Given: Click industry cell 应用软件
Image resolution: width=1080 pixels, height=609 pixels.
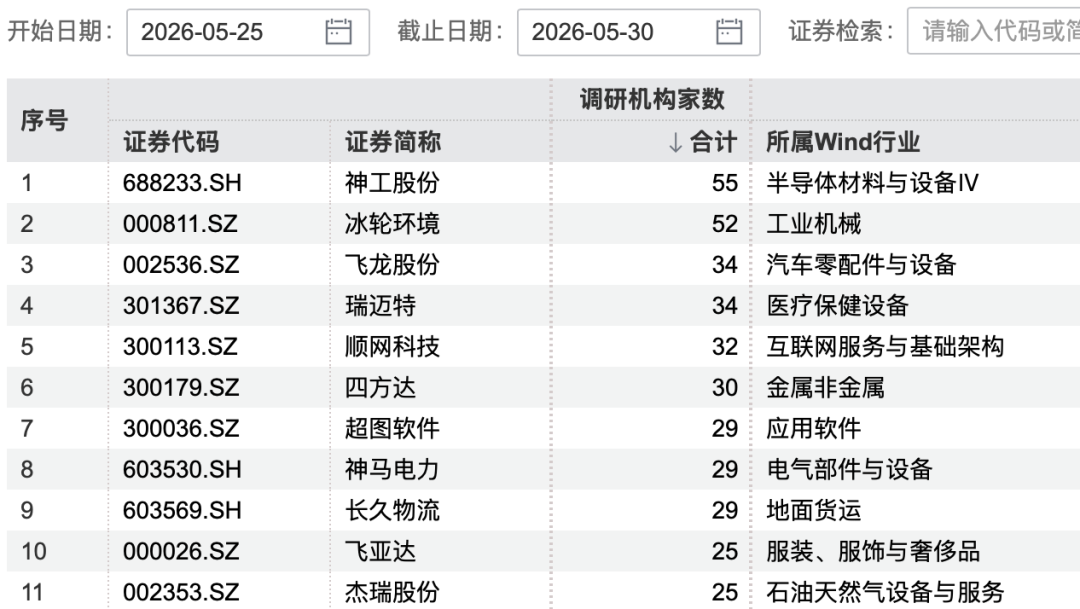Looking at the screenshot, I should pyautogui.click(x=813, y=429).
